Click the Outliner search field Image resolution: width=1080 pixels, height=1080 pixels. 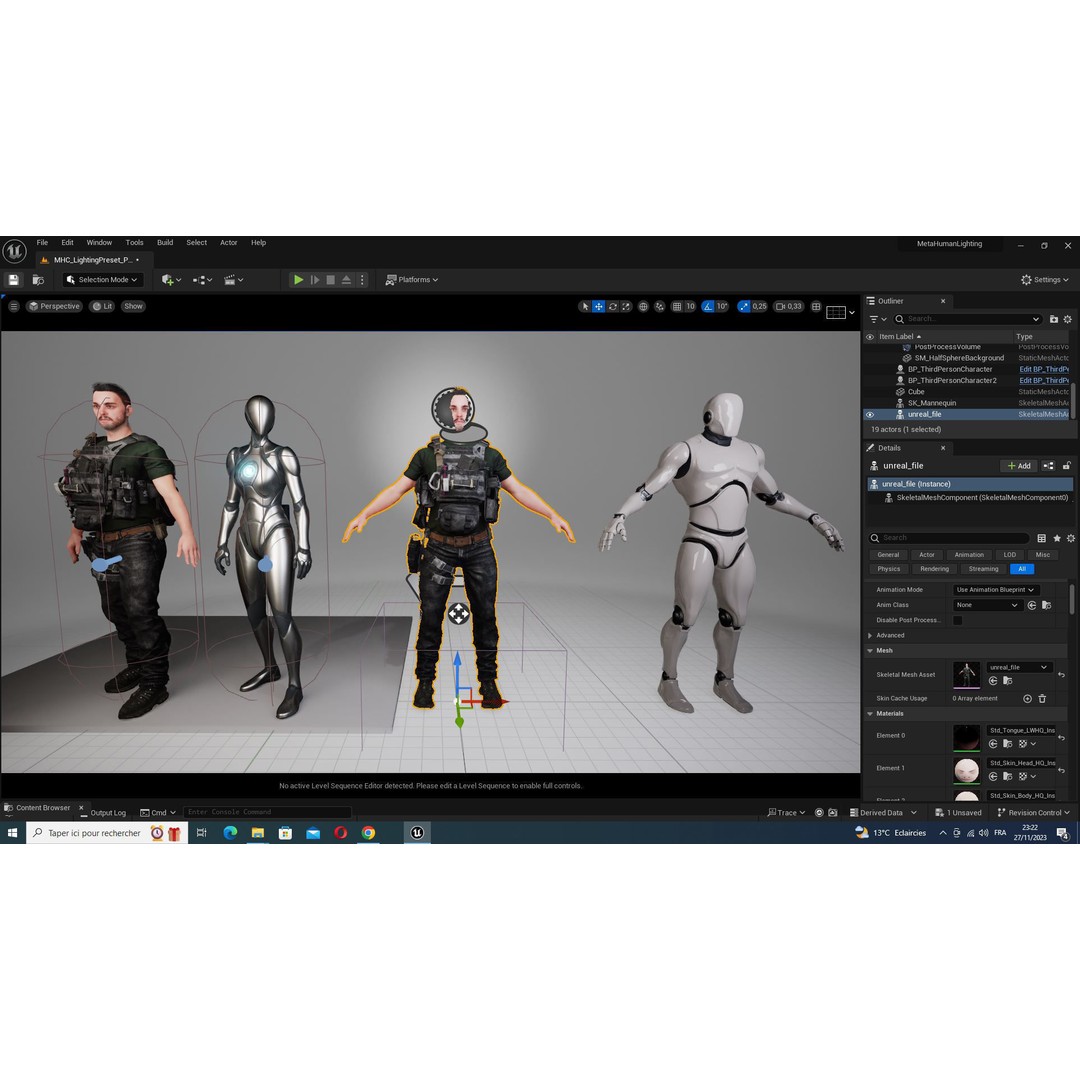(x=967, y=319)
